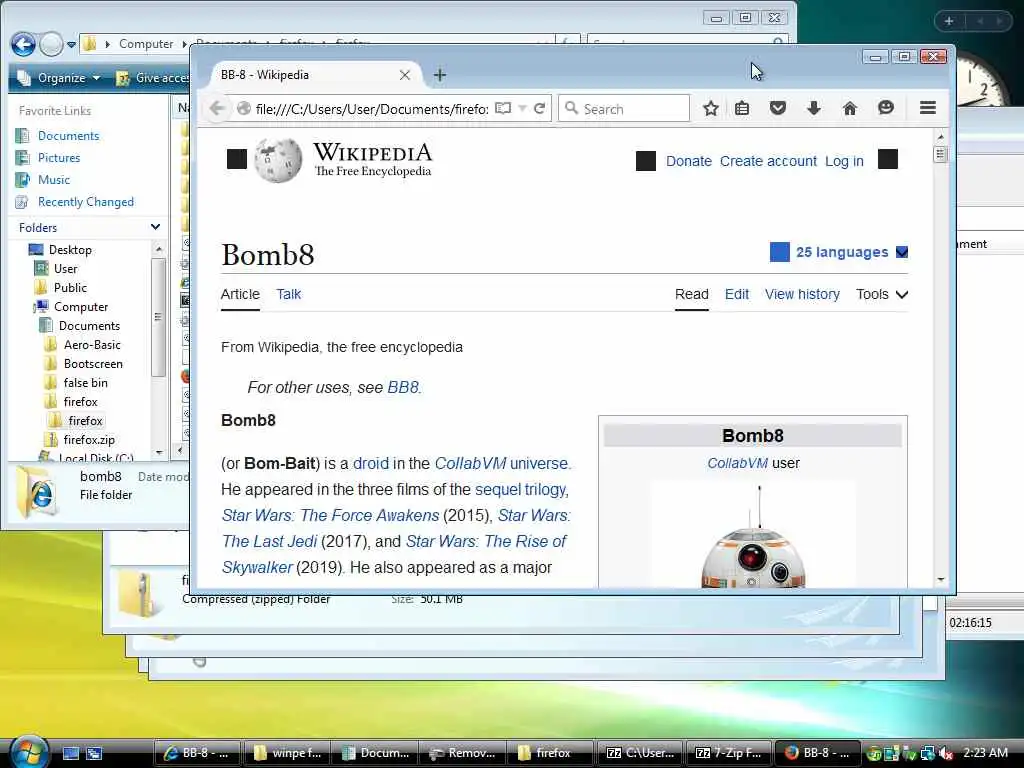This screenshot has height=768, width=1024.
Task: Open the sequel trilogy link
Action: (x=521, y=489)
